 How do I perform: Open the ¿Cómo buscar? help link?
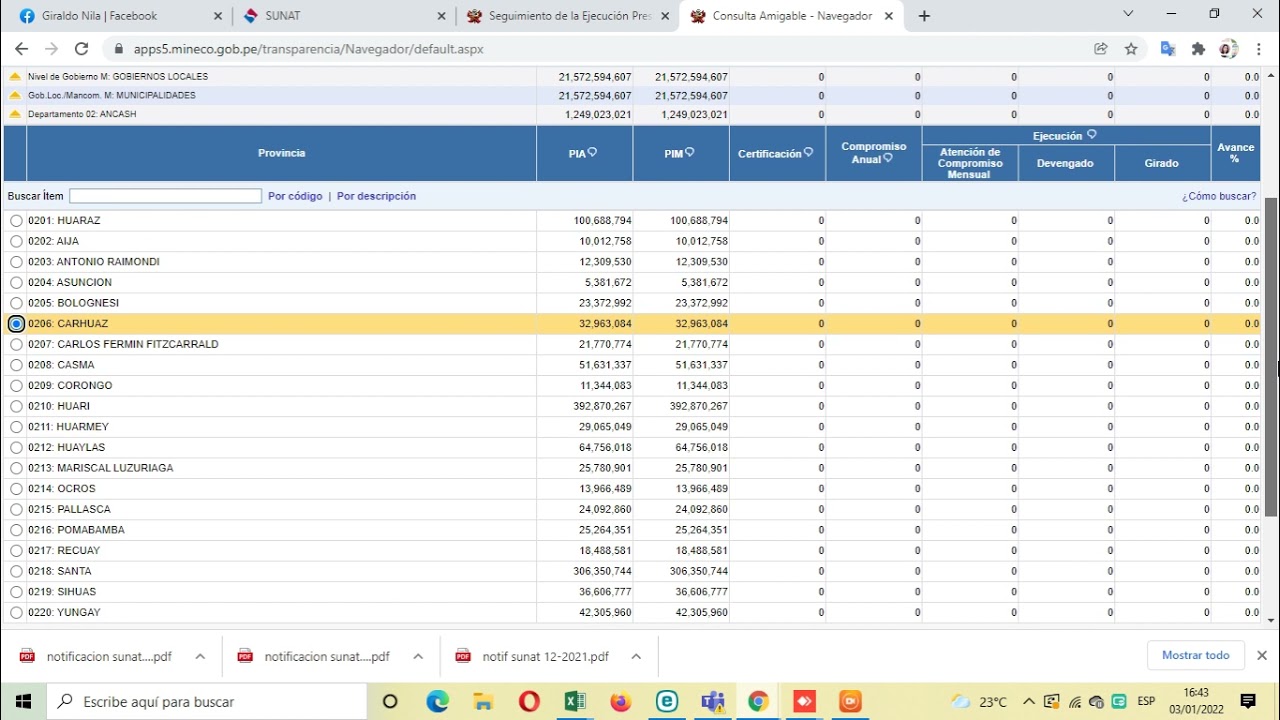(x=1219, y=196)
